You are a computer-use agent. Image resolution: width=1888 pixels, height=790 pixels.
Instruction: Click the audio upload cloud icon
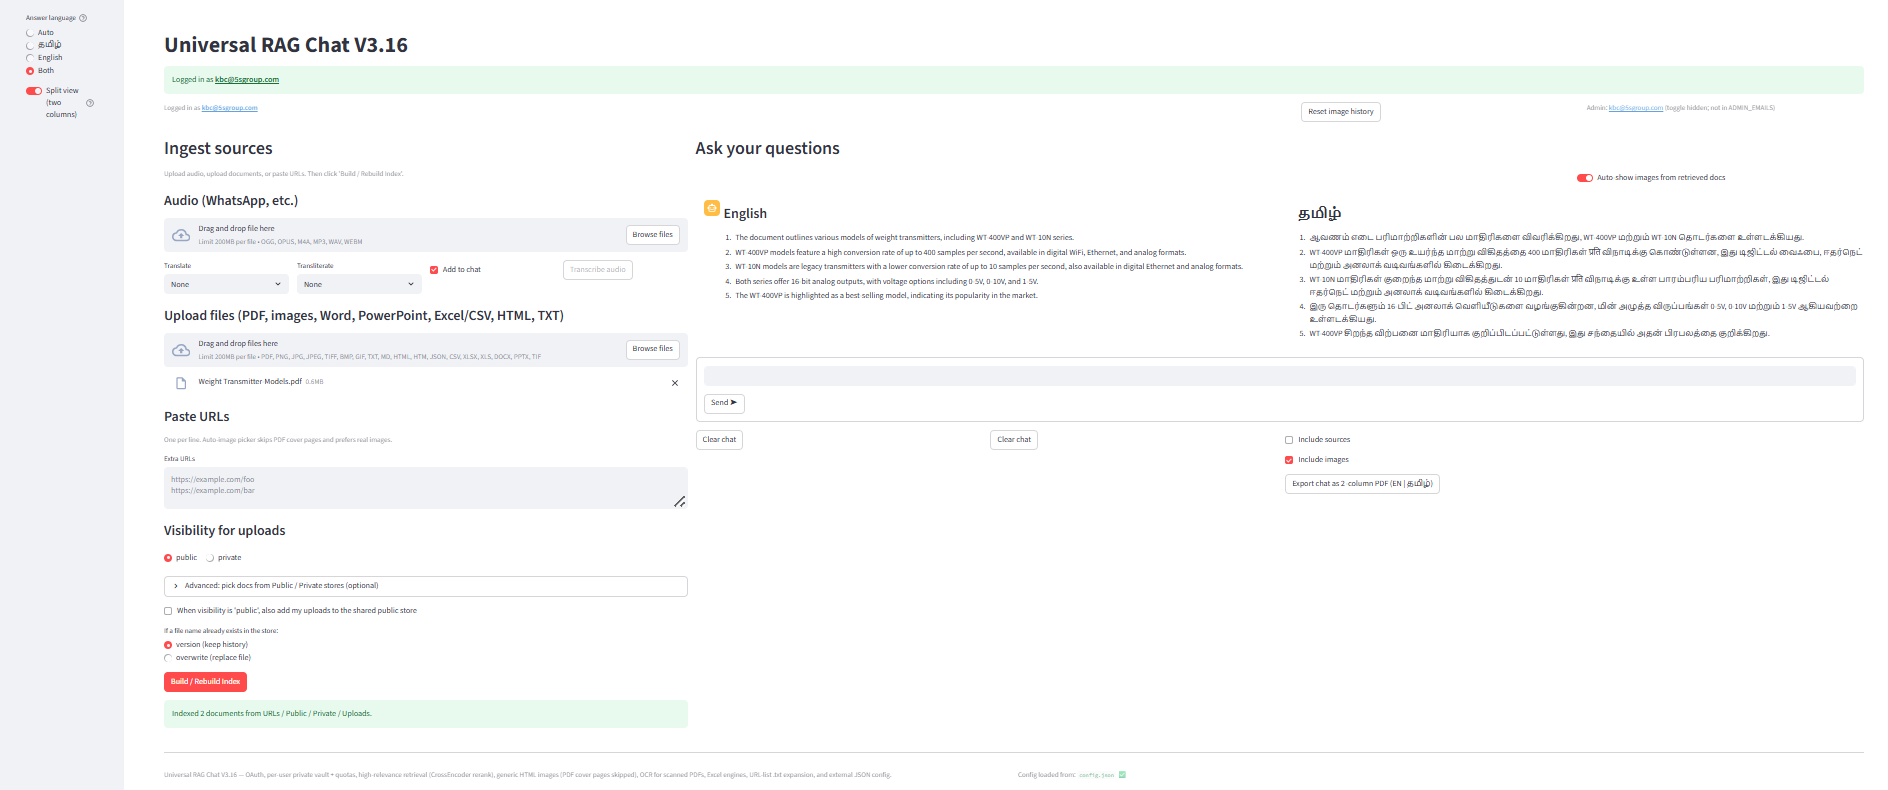[x=181, y=235]
